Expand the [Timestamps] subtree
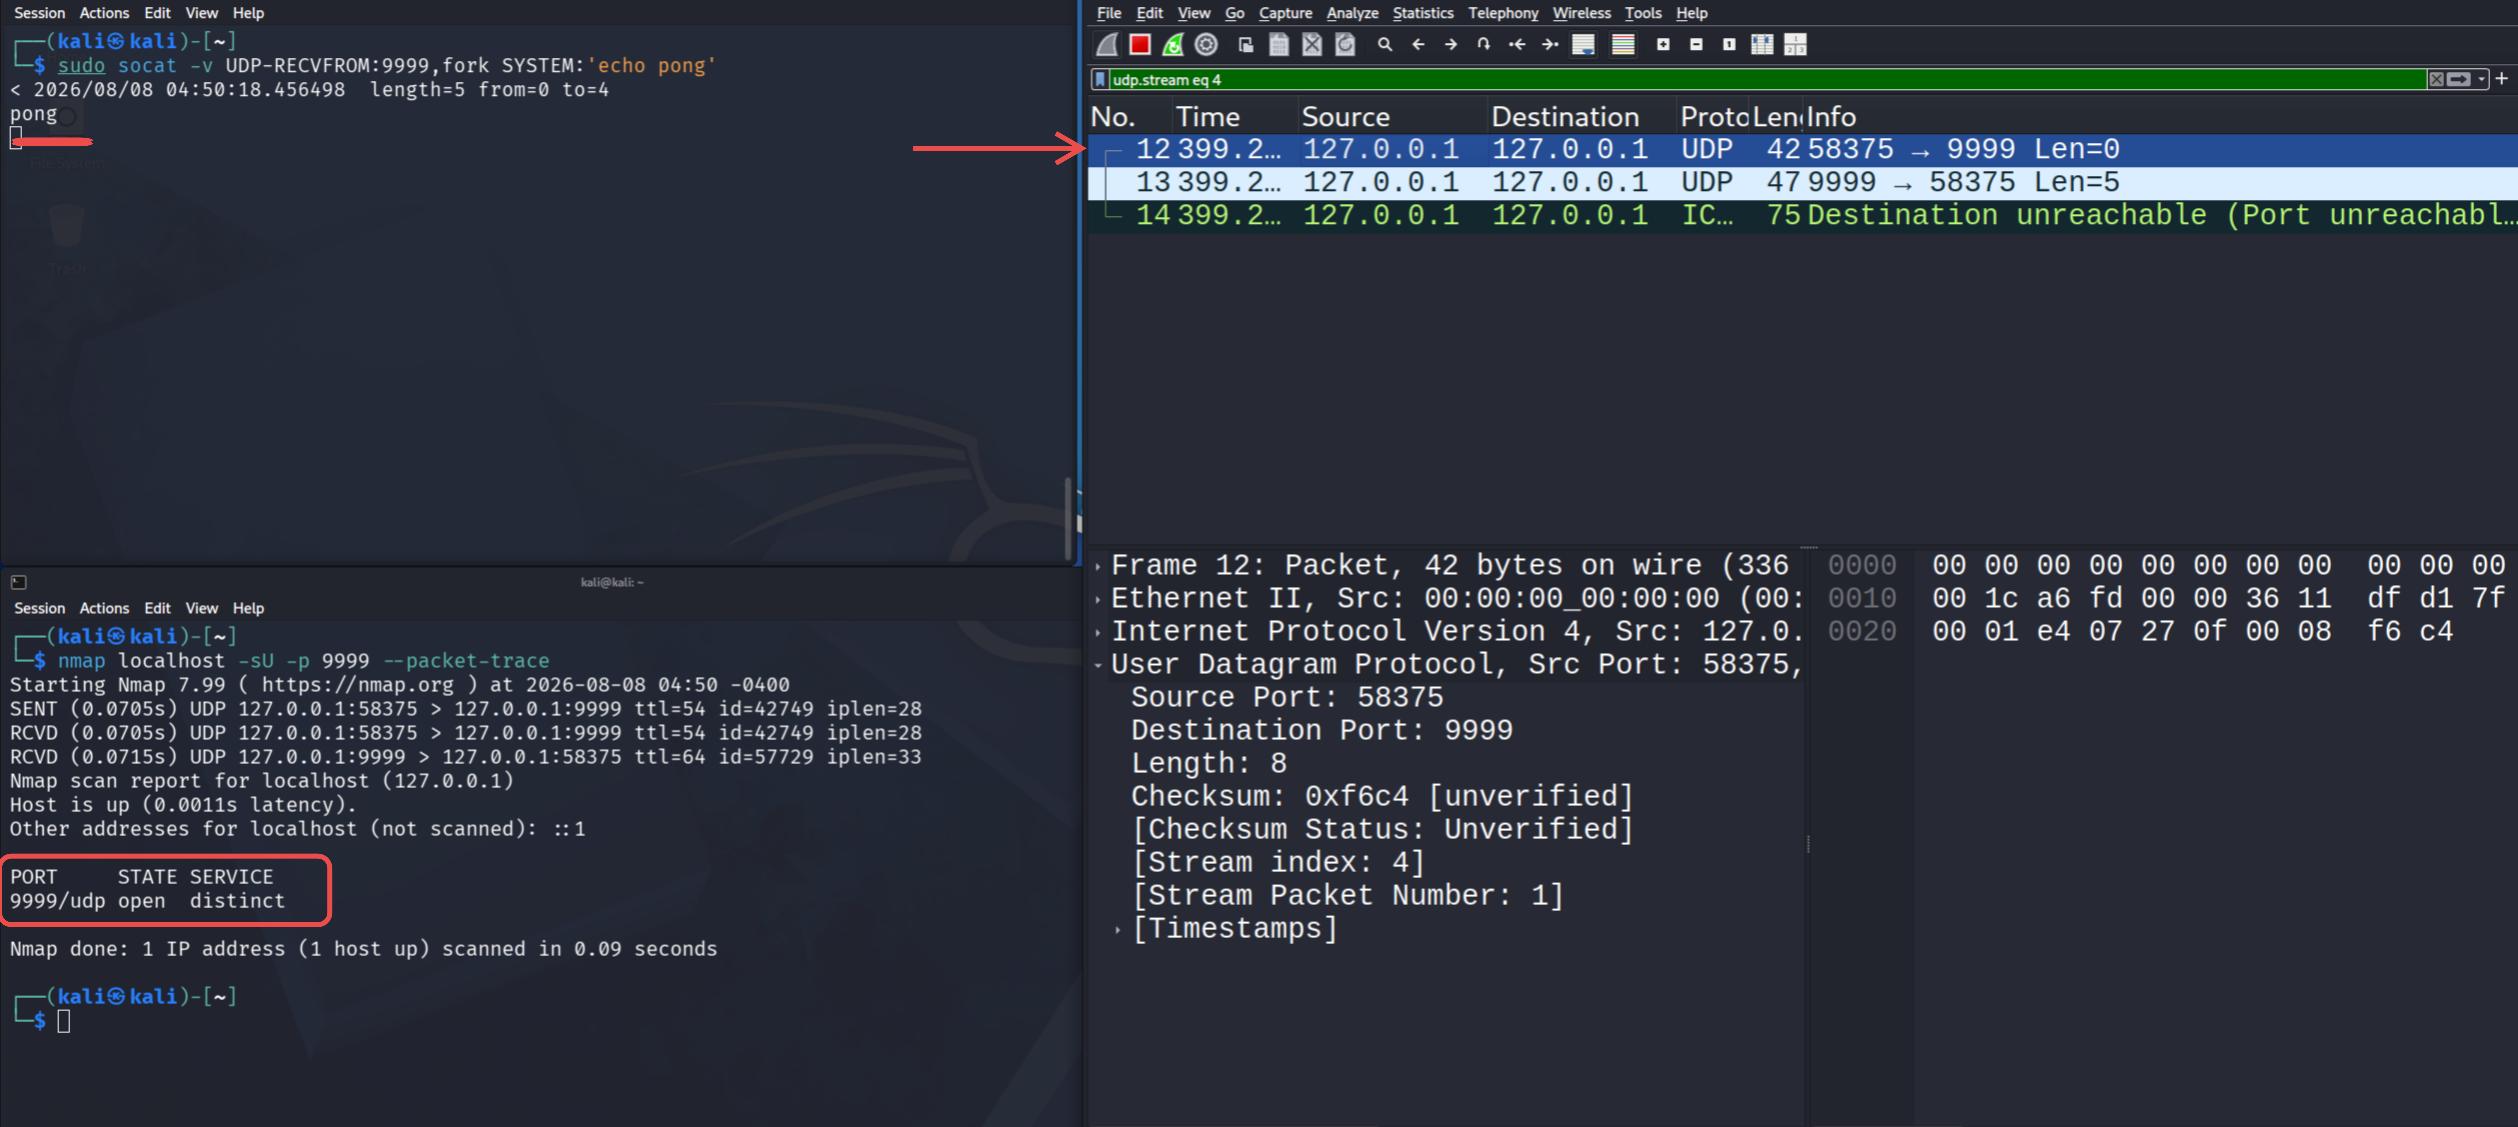The height and width of the screenshot is (1127, 2518). click(x=1118, y=930)
